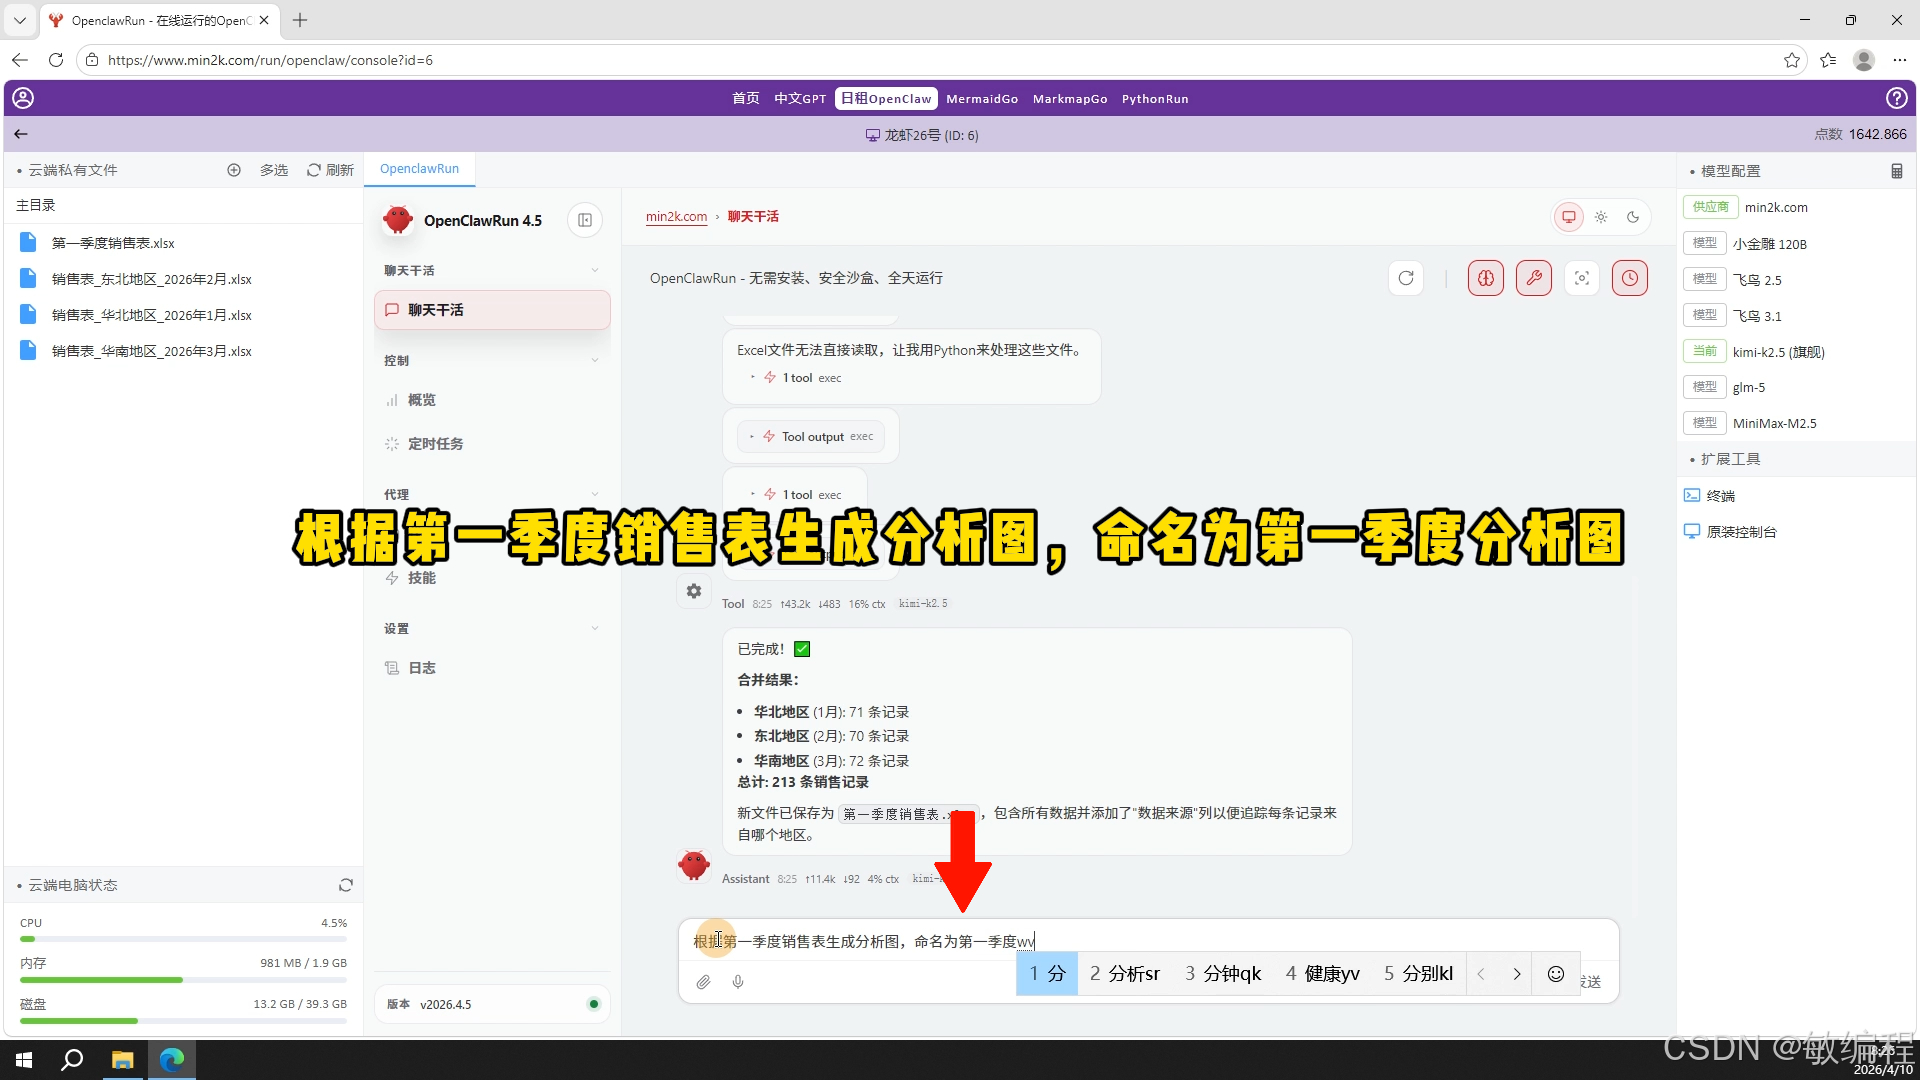Open 终端 in the extension tools panel
Screen dimensions: 1920x1080
click(1720, 495)
